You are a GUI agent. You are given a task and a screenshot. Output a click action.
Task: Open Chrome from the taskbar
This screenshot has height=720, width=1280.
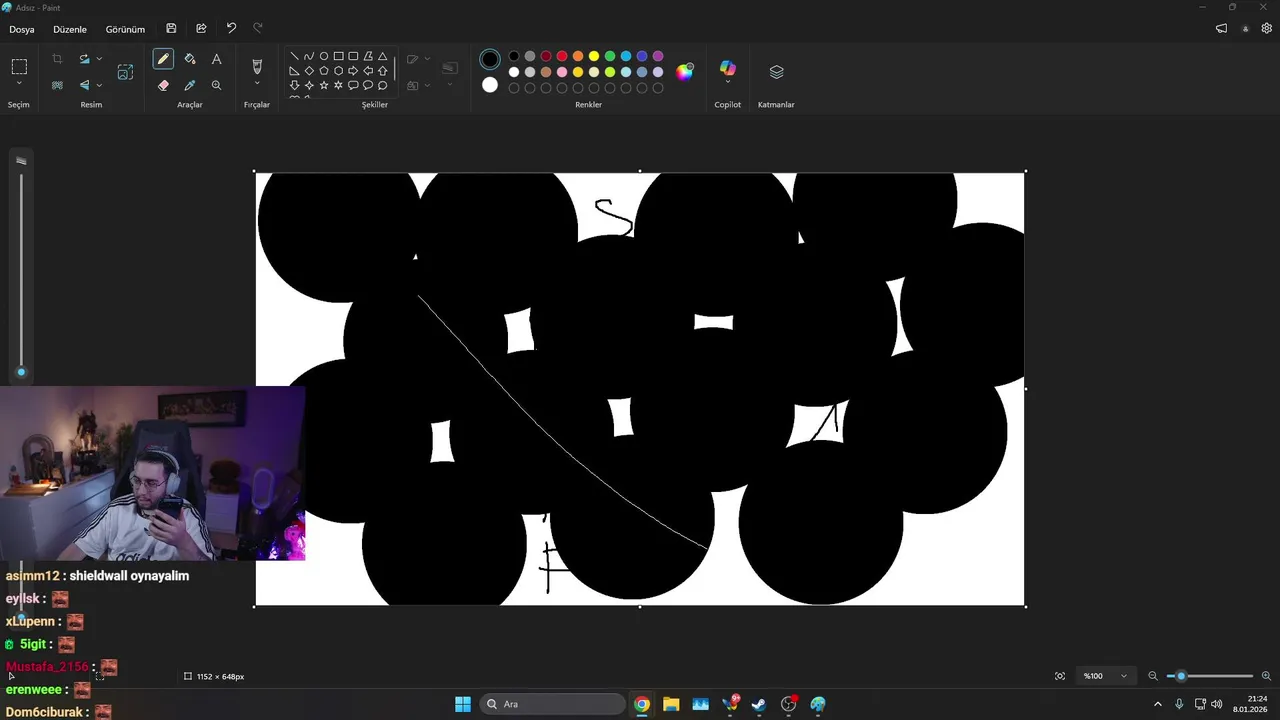click(642, 704)
